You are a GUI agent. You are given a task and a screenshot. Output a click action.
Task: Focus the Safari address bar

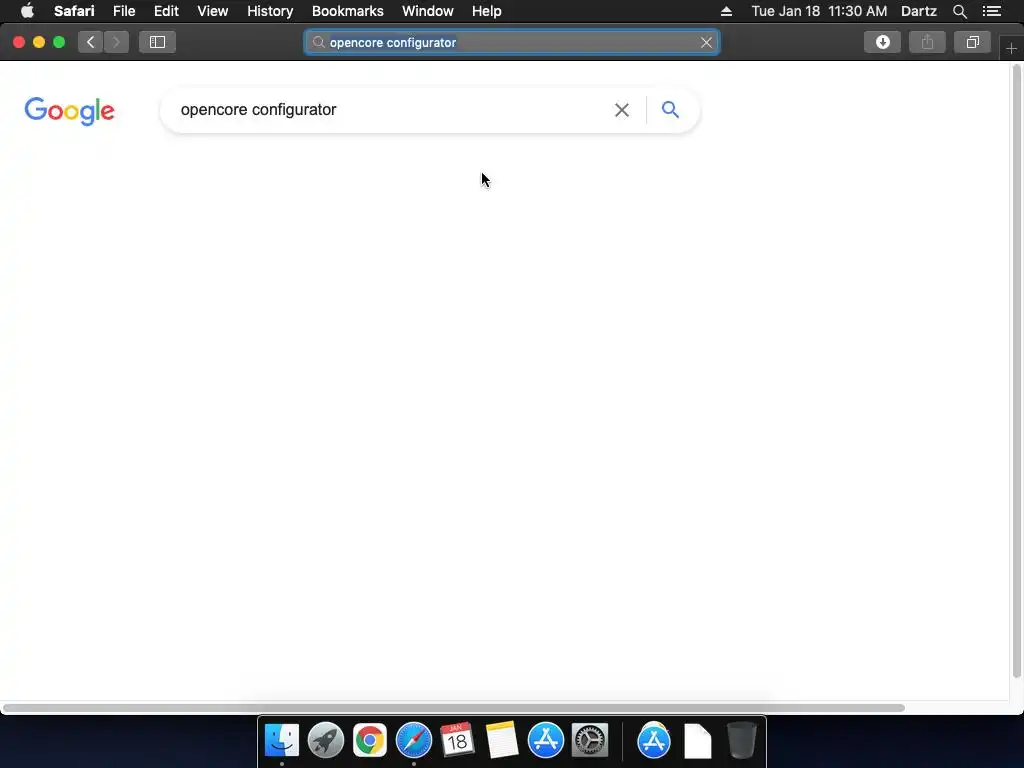512,42
